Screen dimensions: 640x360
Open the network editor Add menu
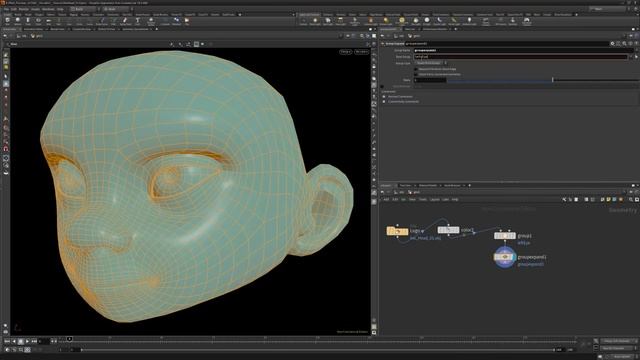point(386,200)
